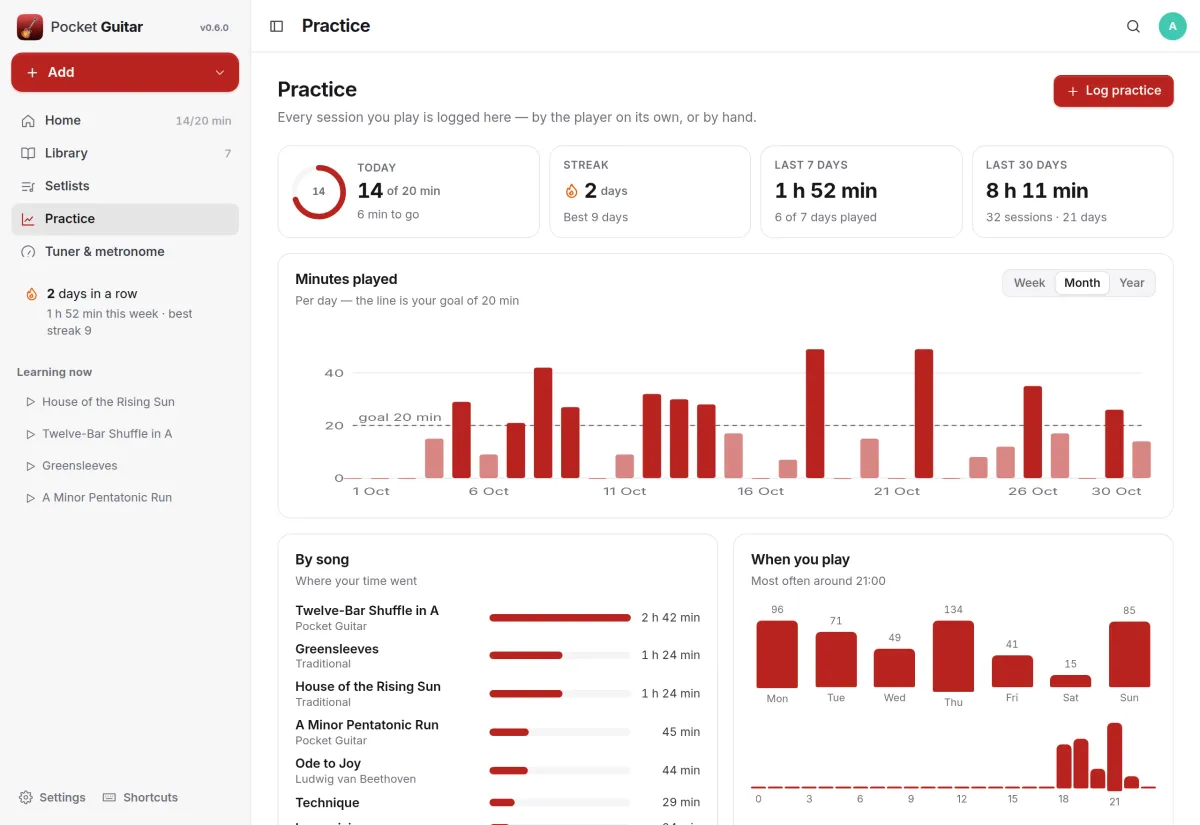1200x825 pixels.
Task: Switch chart to Year view
Action: pos(1132,283)
